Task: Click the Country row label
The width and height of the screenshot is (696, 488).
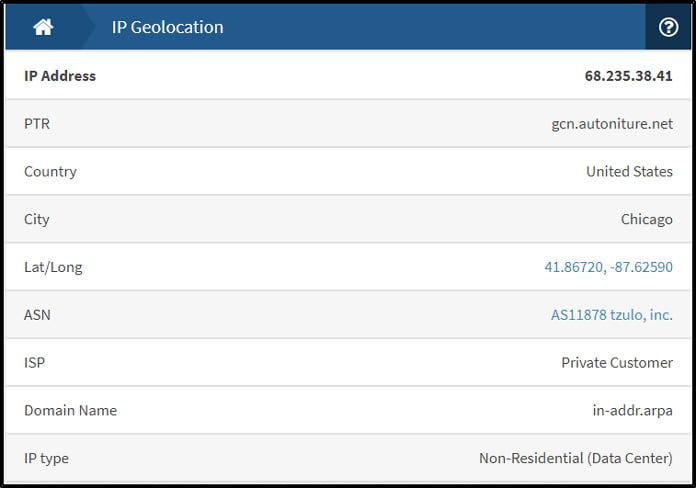Action: (50, 172)
